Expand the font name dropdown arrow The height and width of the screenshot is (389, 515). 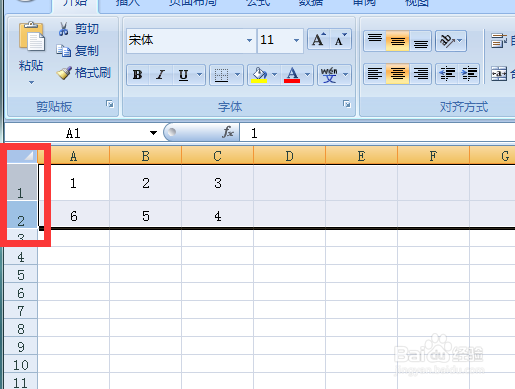pos(249,40)
